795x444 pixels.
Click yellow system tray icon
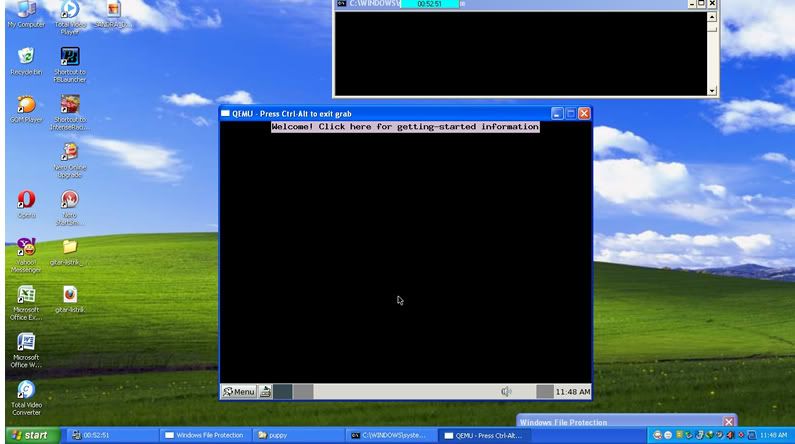(x=679, y=435)
